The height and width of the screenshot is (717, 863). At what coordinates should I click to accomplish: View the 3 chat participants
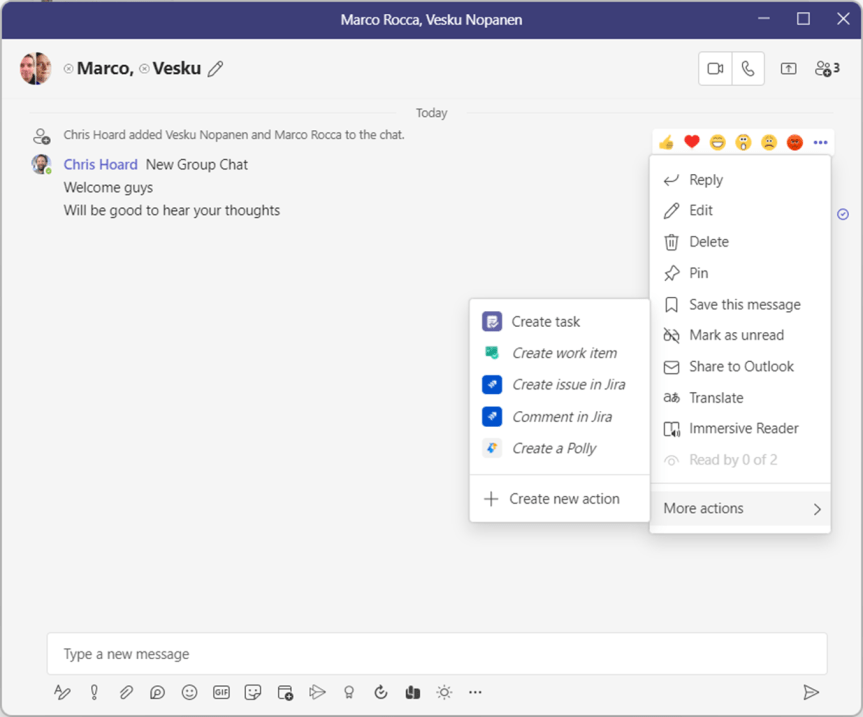click(826, 69)
